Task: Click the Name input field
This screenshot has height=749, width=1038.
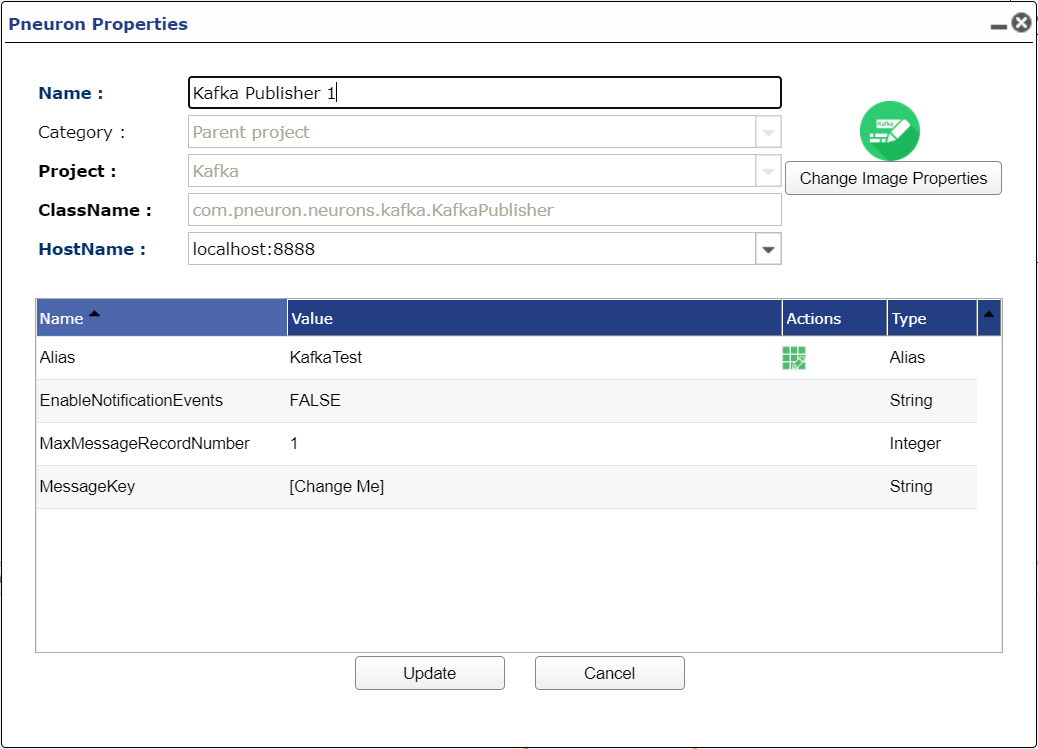Action: click(485, 93)
